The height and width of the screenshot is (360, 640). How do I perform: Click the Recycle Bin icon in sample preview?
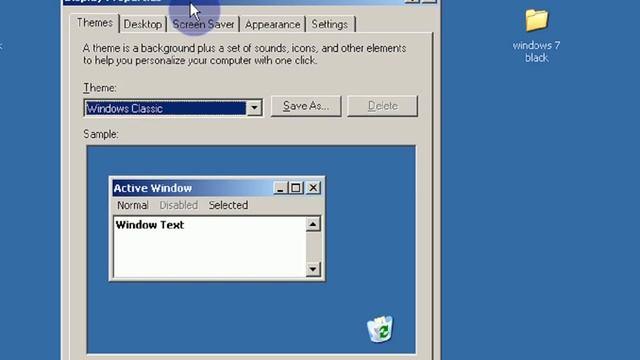tap(380, 329)
